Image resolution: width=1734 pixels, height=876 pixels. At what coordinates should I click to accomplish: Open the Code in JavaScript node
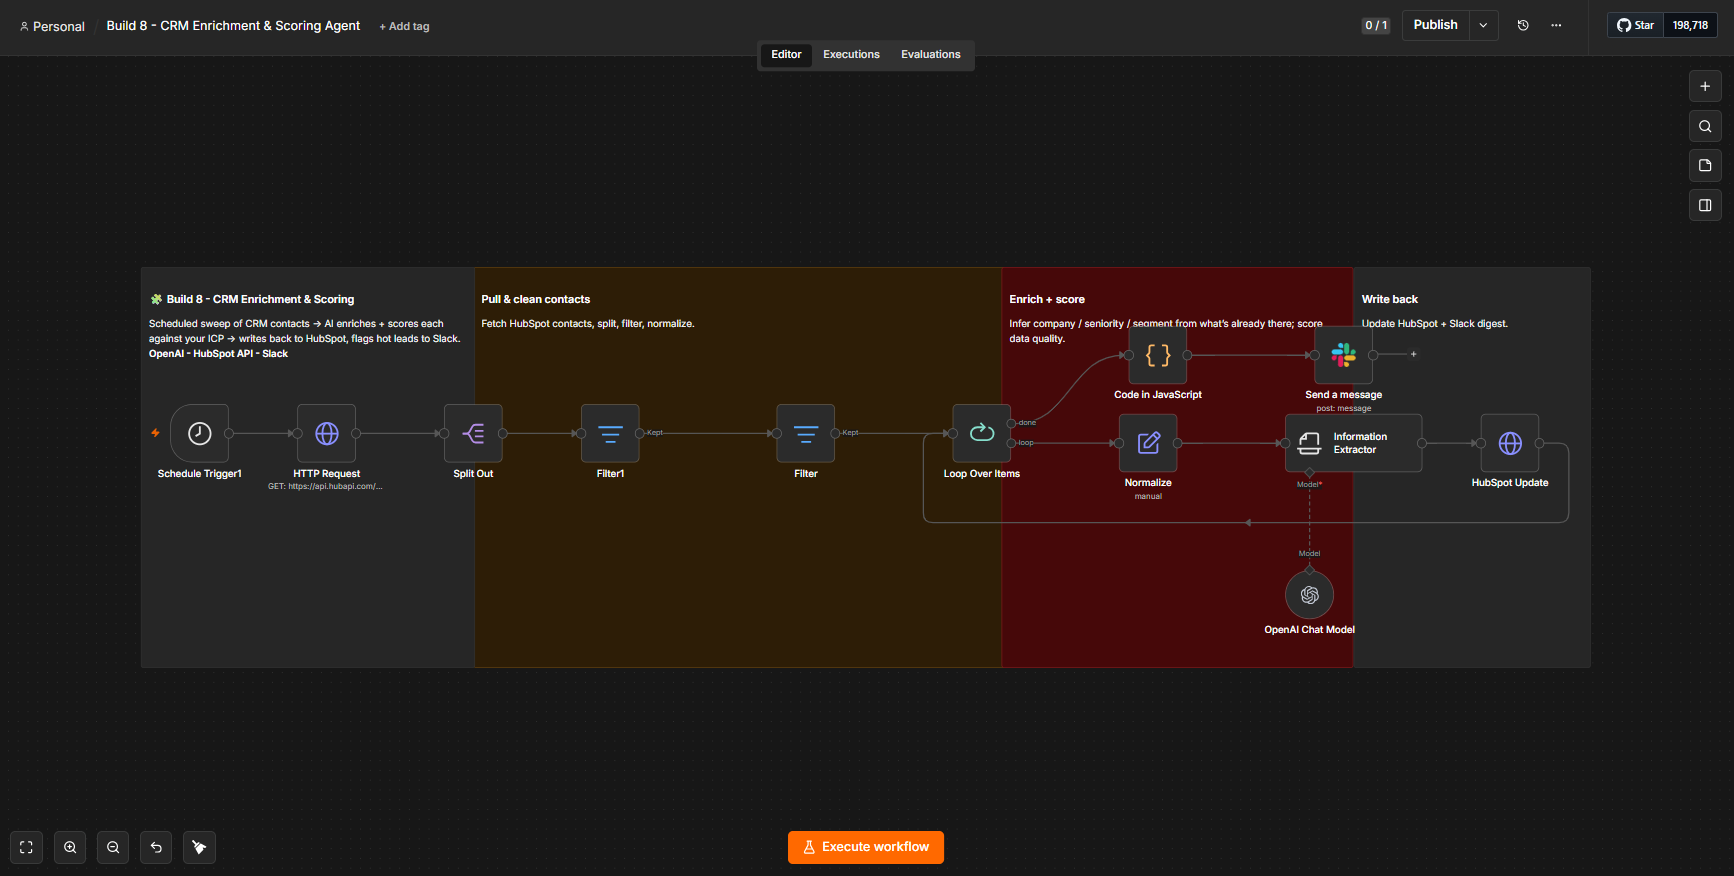click(x=1158, y=355)
